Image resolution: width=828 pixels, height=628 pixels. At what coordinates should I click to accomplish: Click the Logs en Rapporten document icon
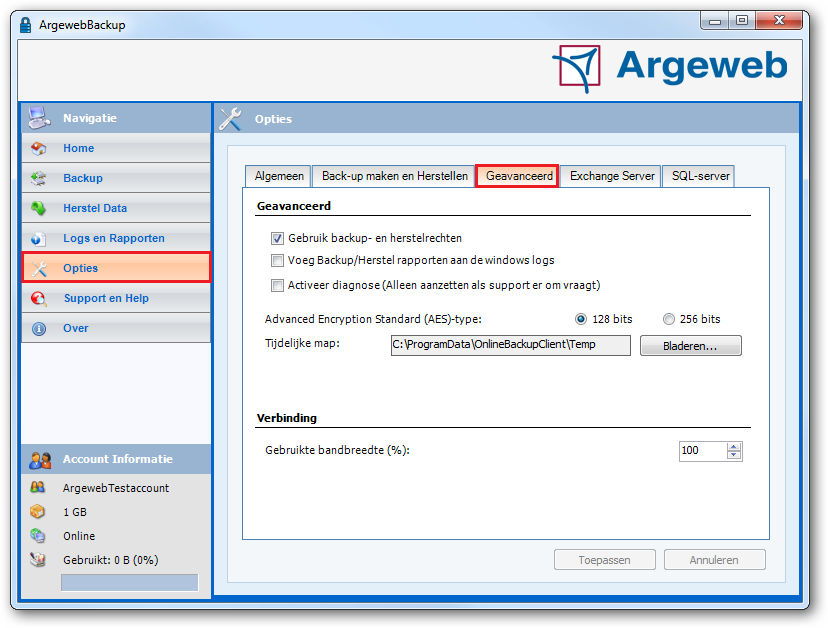tap(39, 239)
